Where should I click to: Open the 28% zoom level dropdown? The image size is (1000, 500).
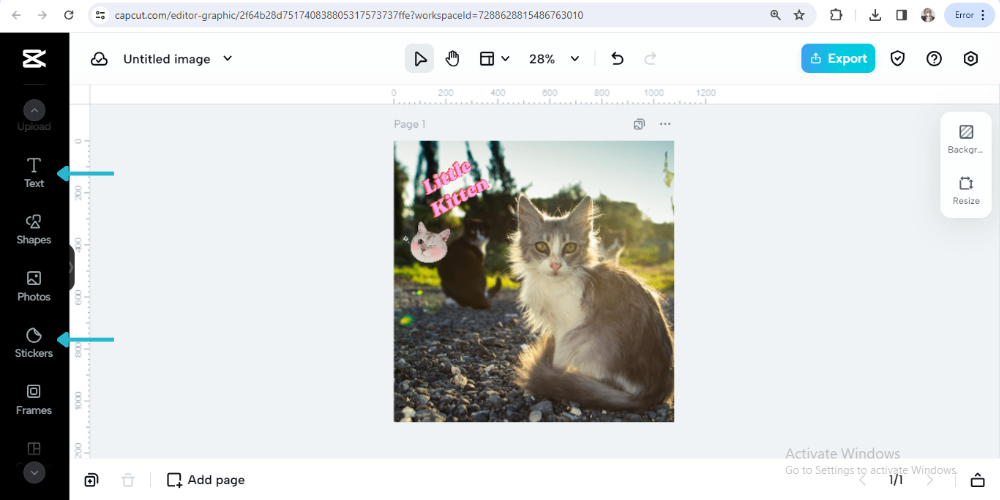(x=554, y=59)
